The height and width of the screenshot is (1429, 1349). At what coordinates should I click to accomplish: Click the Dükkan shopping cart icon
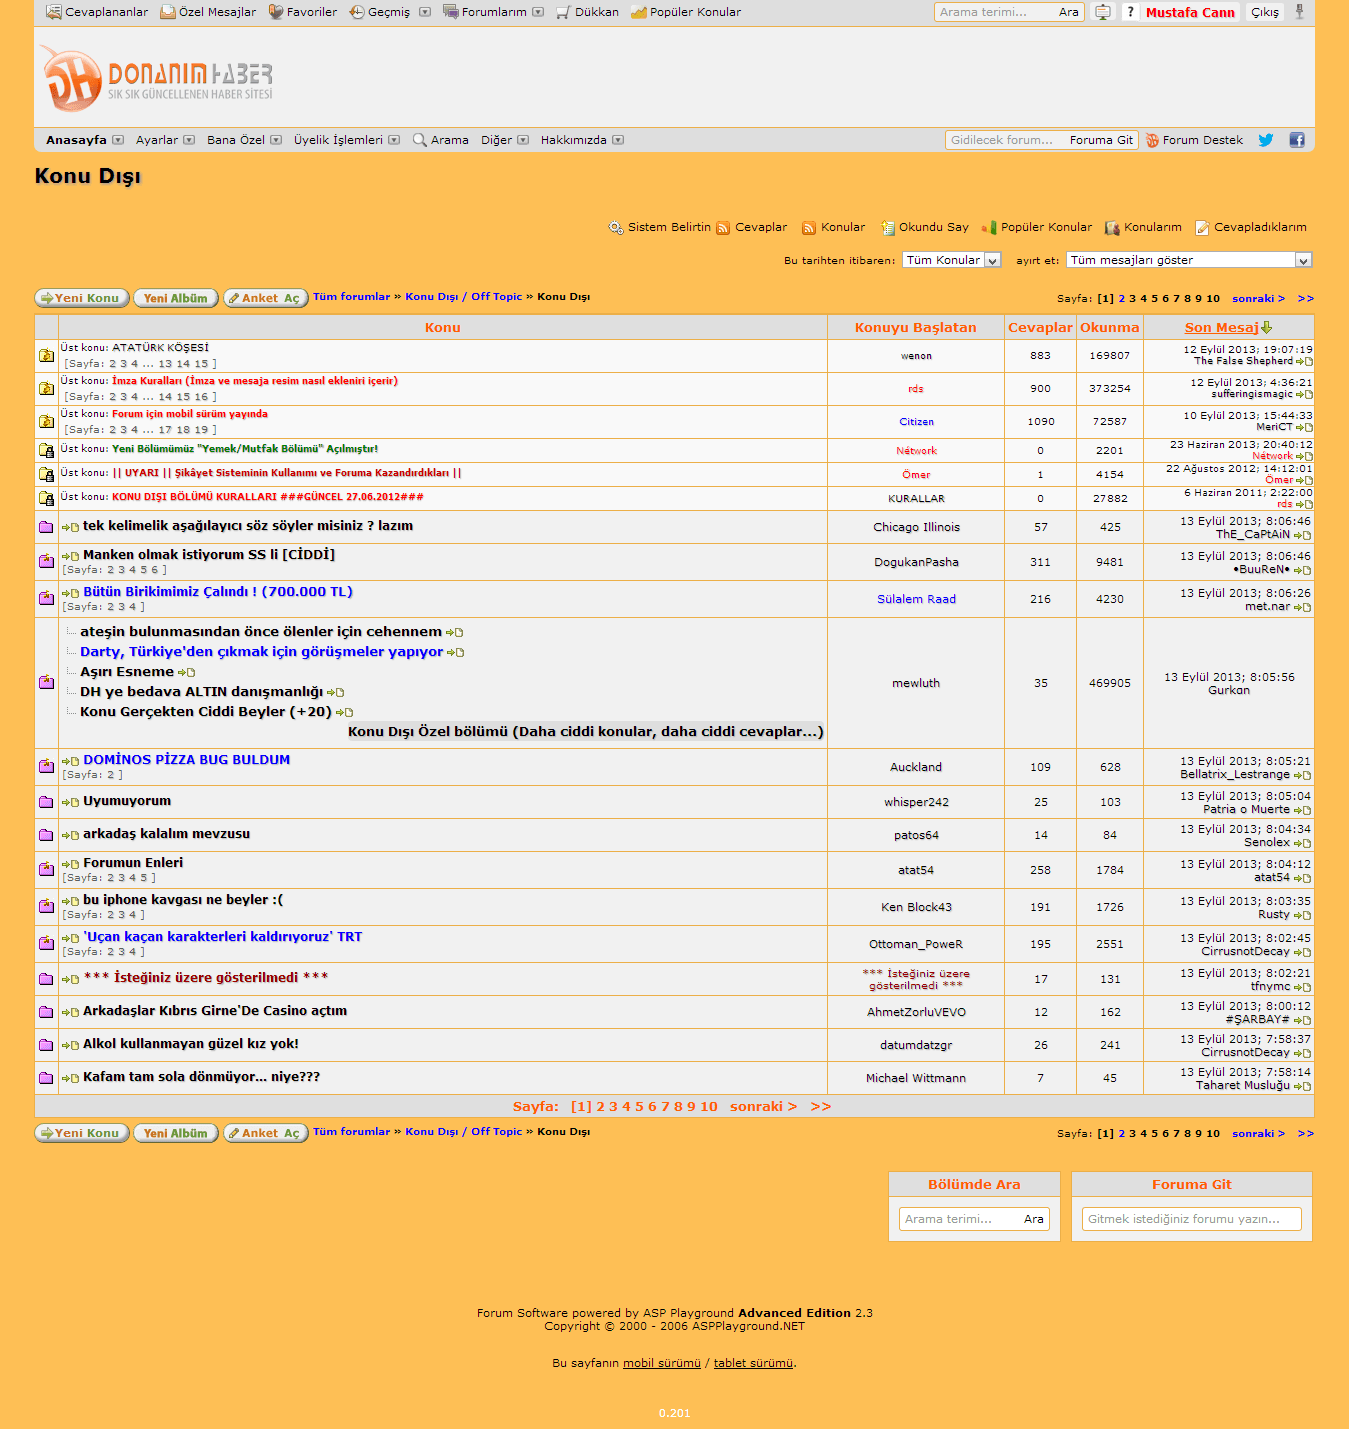pos(563,13)
